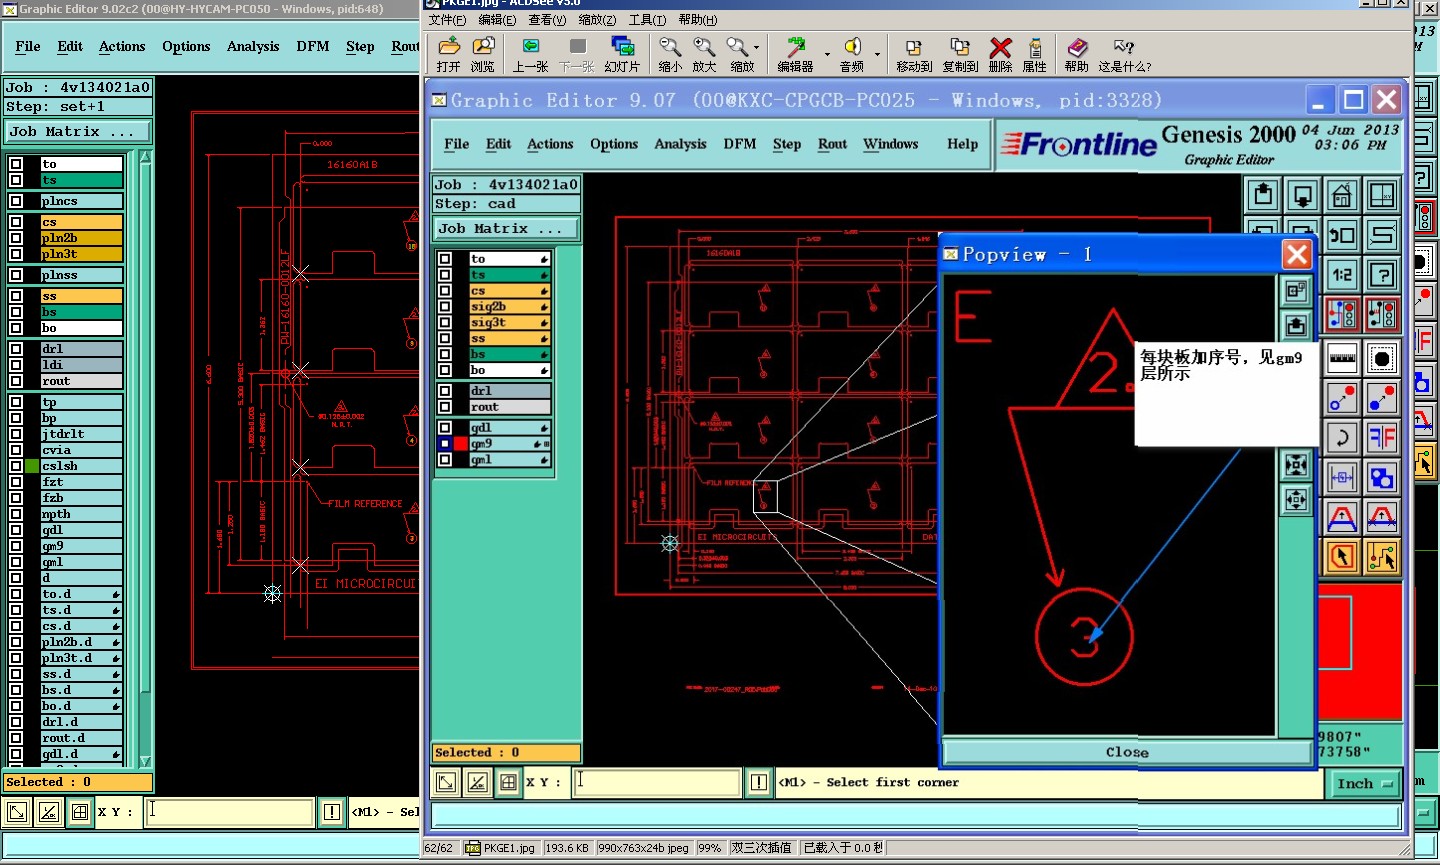Toggle checkbox for layer plncs in back window
This screenshot has height=865, width=1440.
pyautogui.click(x=16, y=201)
